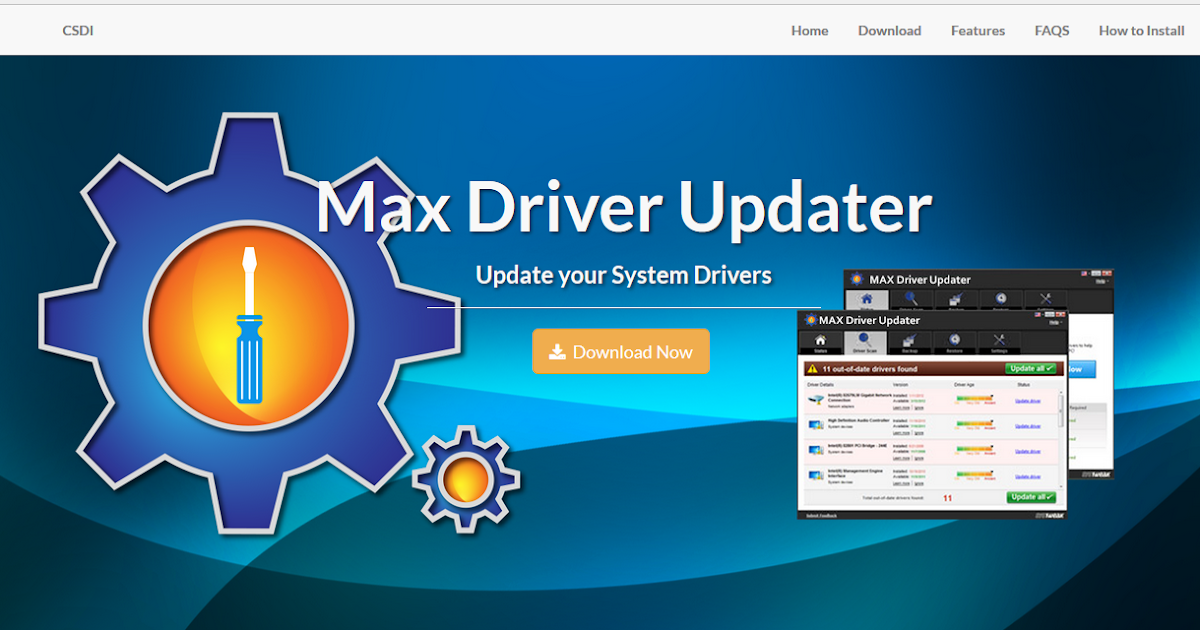The height and width of the screenshot is (630, 1200).
Task: Click network adapter icon in first driver row
Action: 816,400
